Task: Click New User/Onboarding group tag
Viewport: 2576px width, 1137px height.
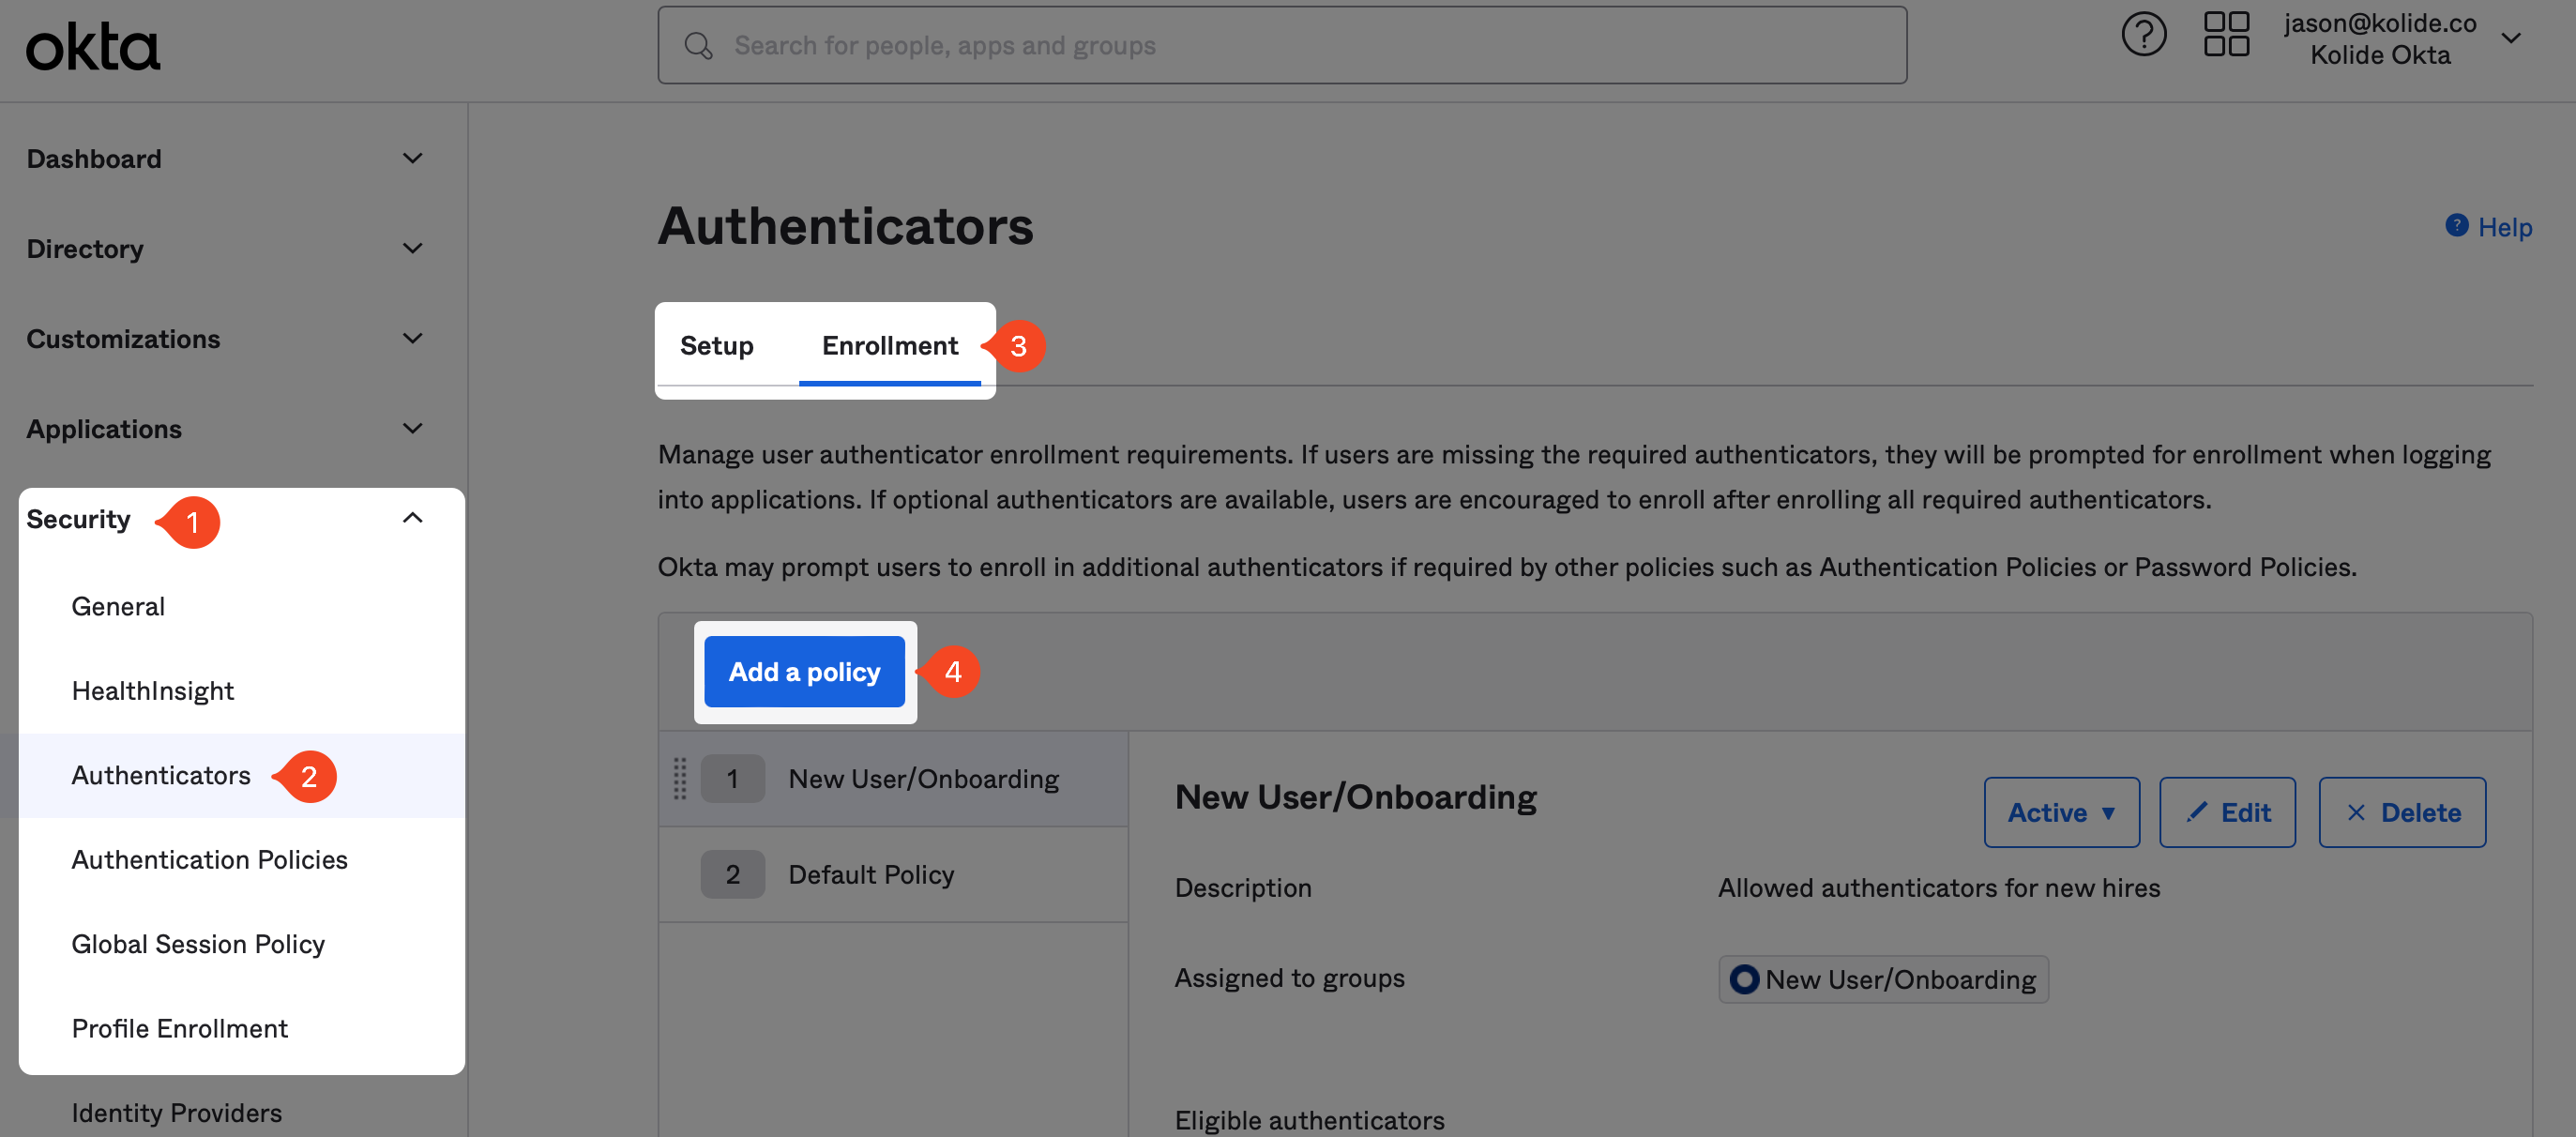Action: click(x=1883, y=979)
